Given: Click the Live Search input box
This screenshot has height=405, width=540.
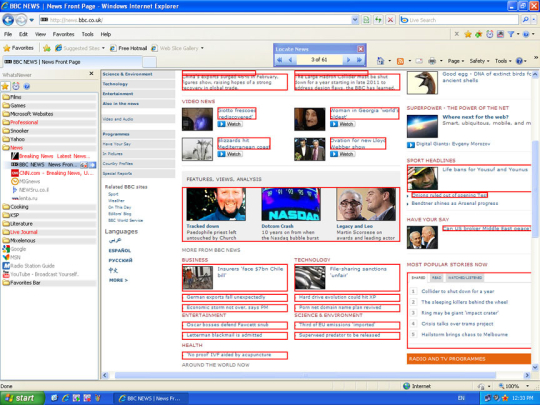Looking at the screenshot, I should [459, 20].
